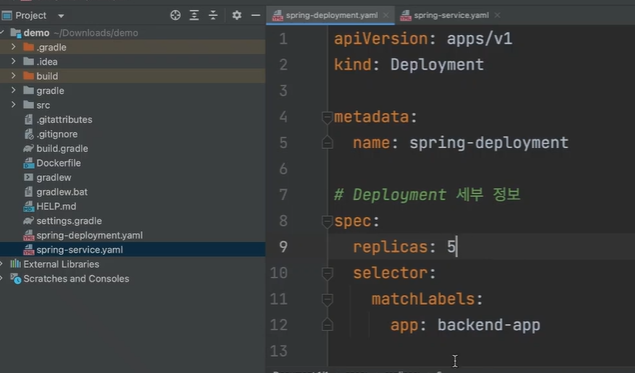Select spring-service.yaml in project tree
Image resolution: width=635 pixels, height=373 pixels.
pyautogui.click(x=80, y=250)
